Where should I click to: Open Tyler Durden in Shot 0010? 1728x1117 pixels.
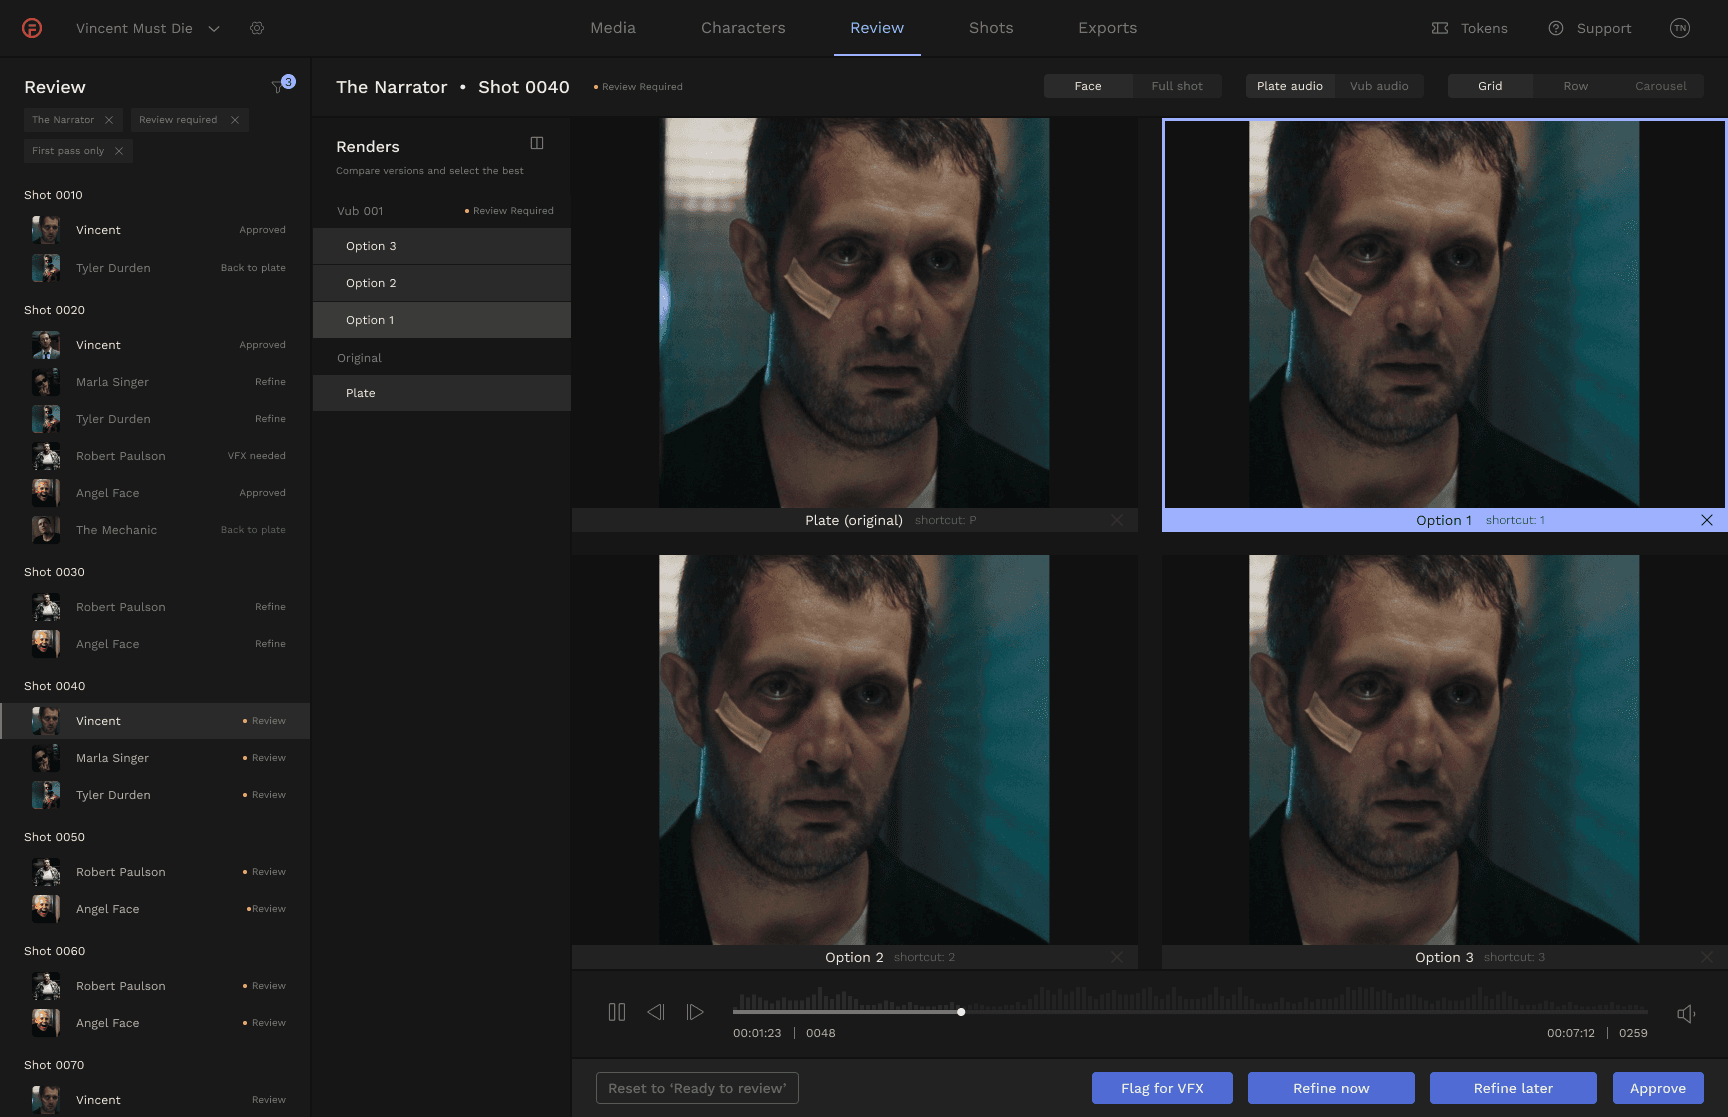click(155, 268)
